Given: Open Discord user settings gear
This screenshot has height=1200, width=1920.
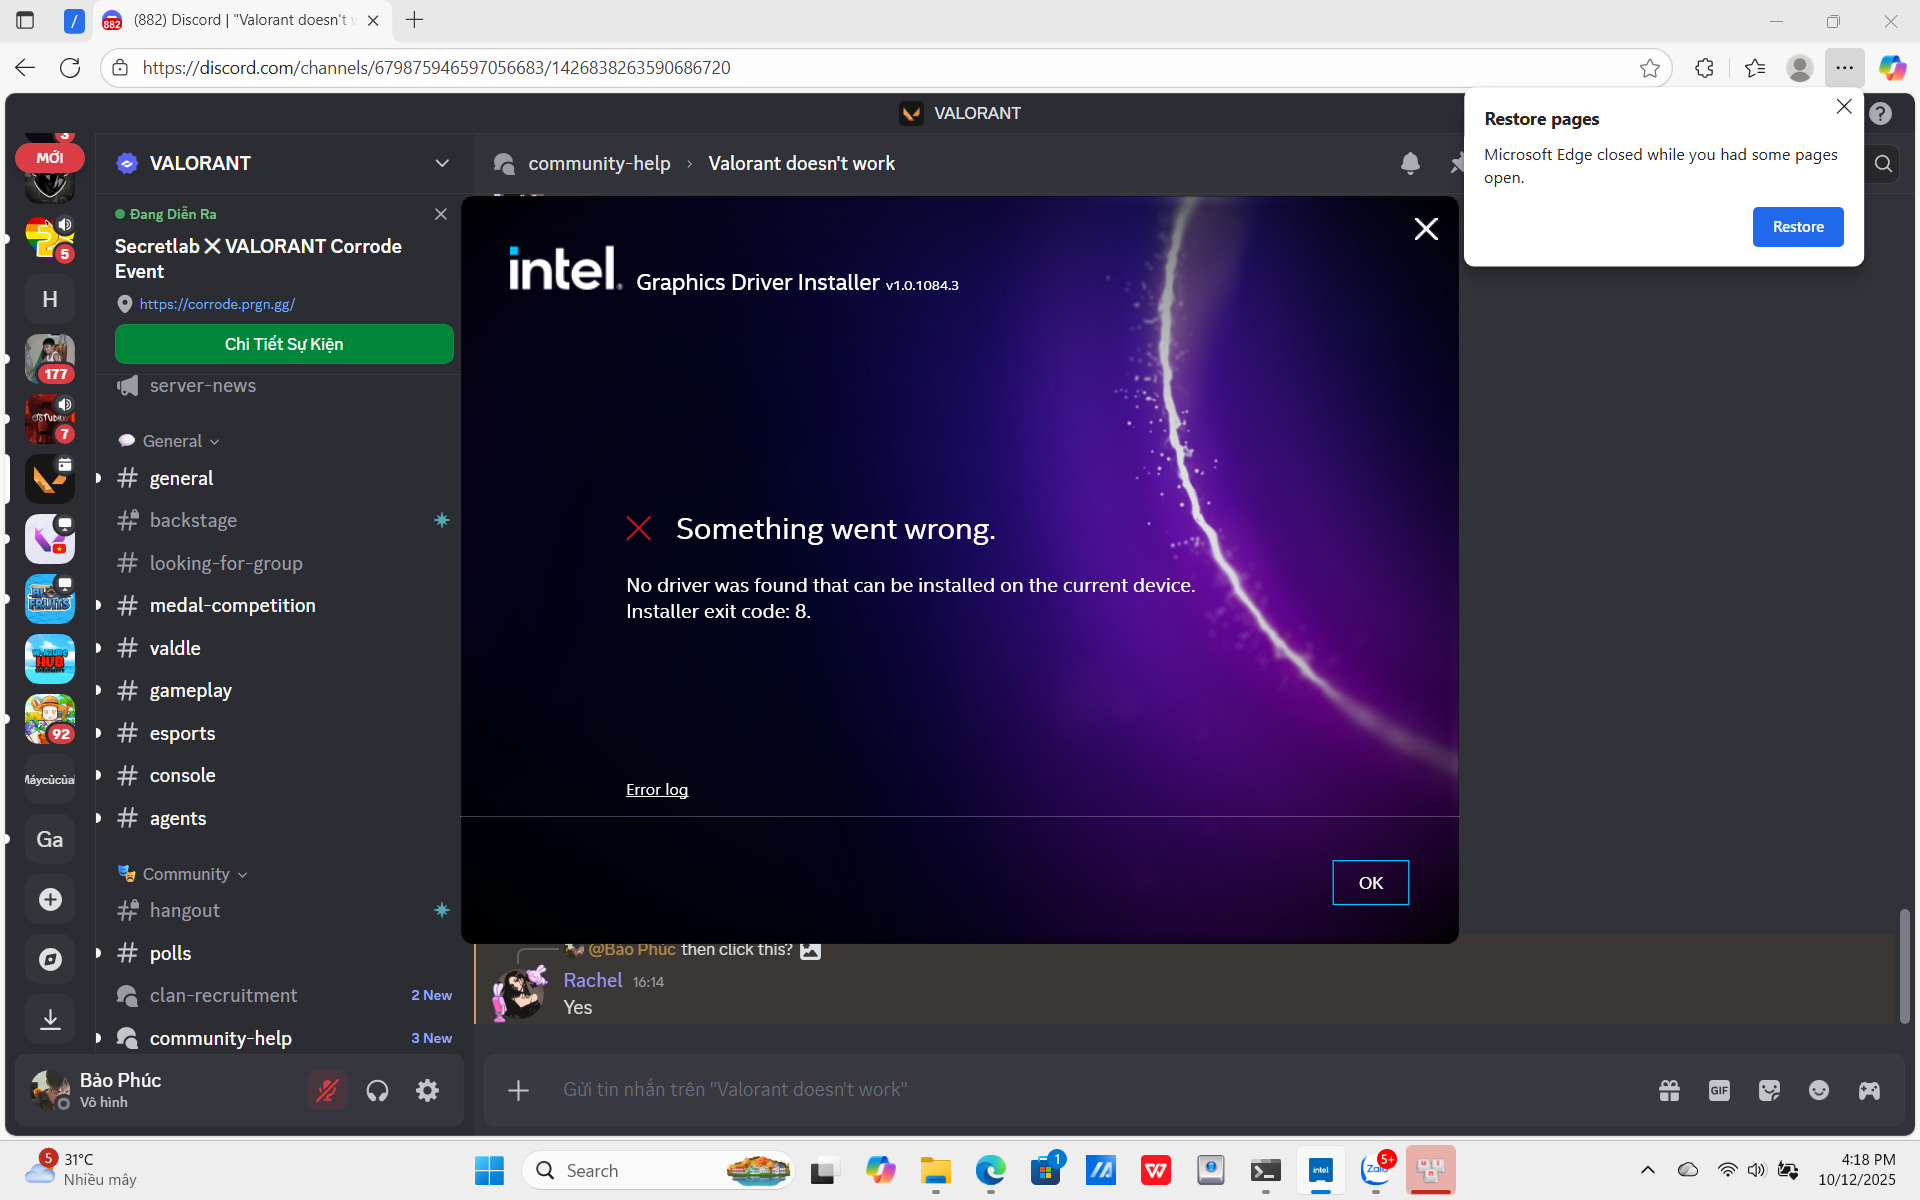Looking at the screenshot, I should [x=427, y=1090].
